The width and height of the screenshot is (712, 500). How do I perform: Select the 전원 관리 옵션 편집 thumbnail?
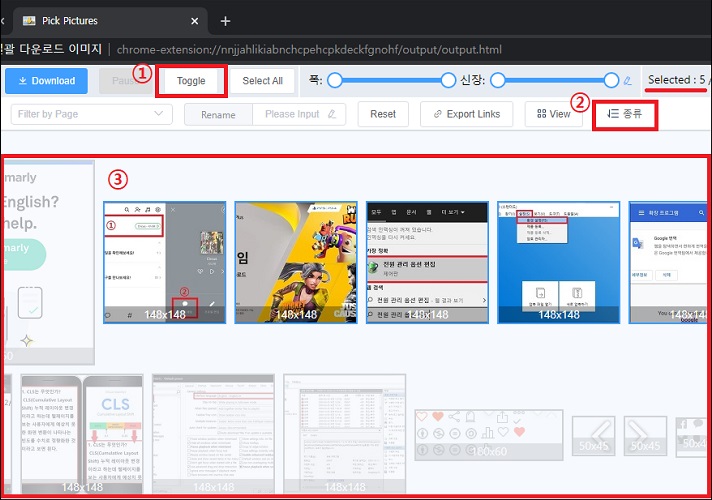pos(427,262)
